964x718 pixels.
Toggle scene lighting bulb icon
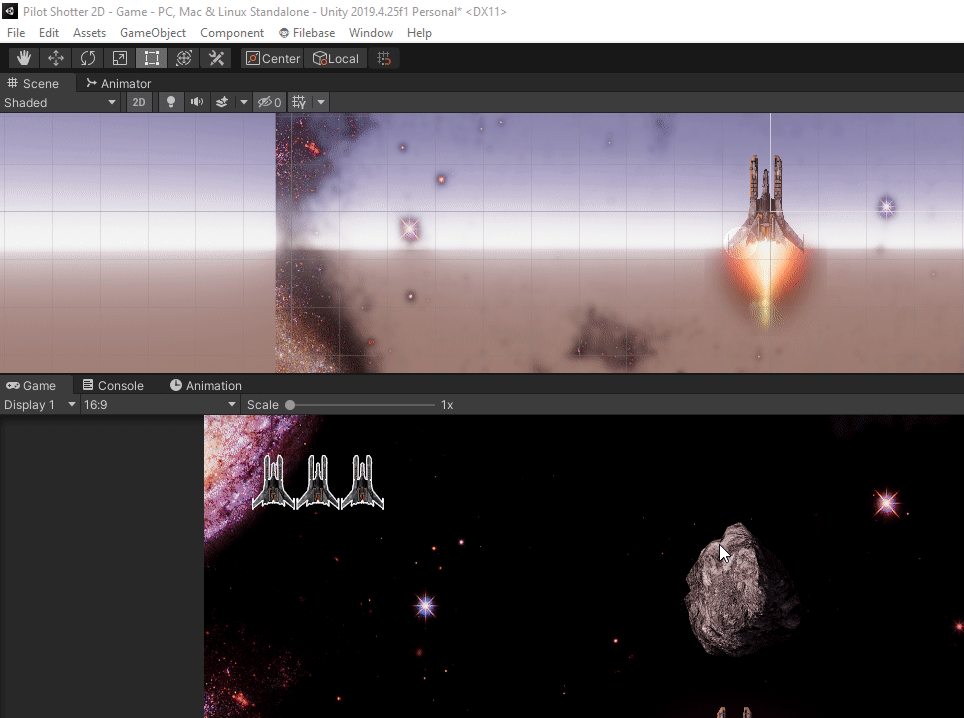171,102
